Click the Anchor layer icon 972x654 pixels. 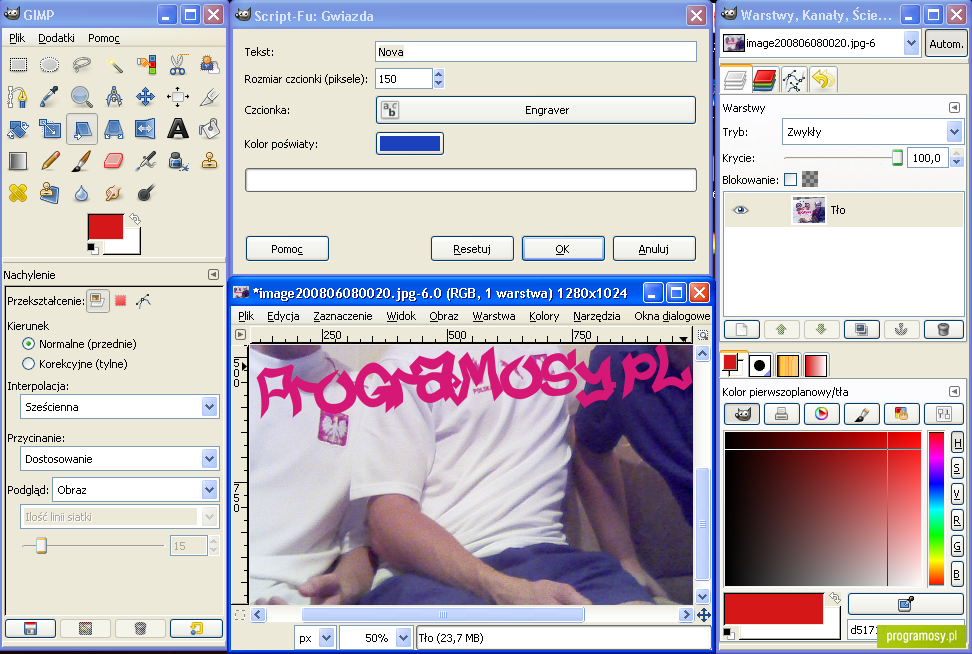901,329
